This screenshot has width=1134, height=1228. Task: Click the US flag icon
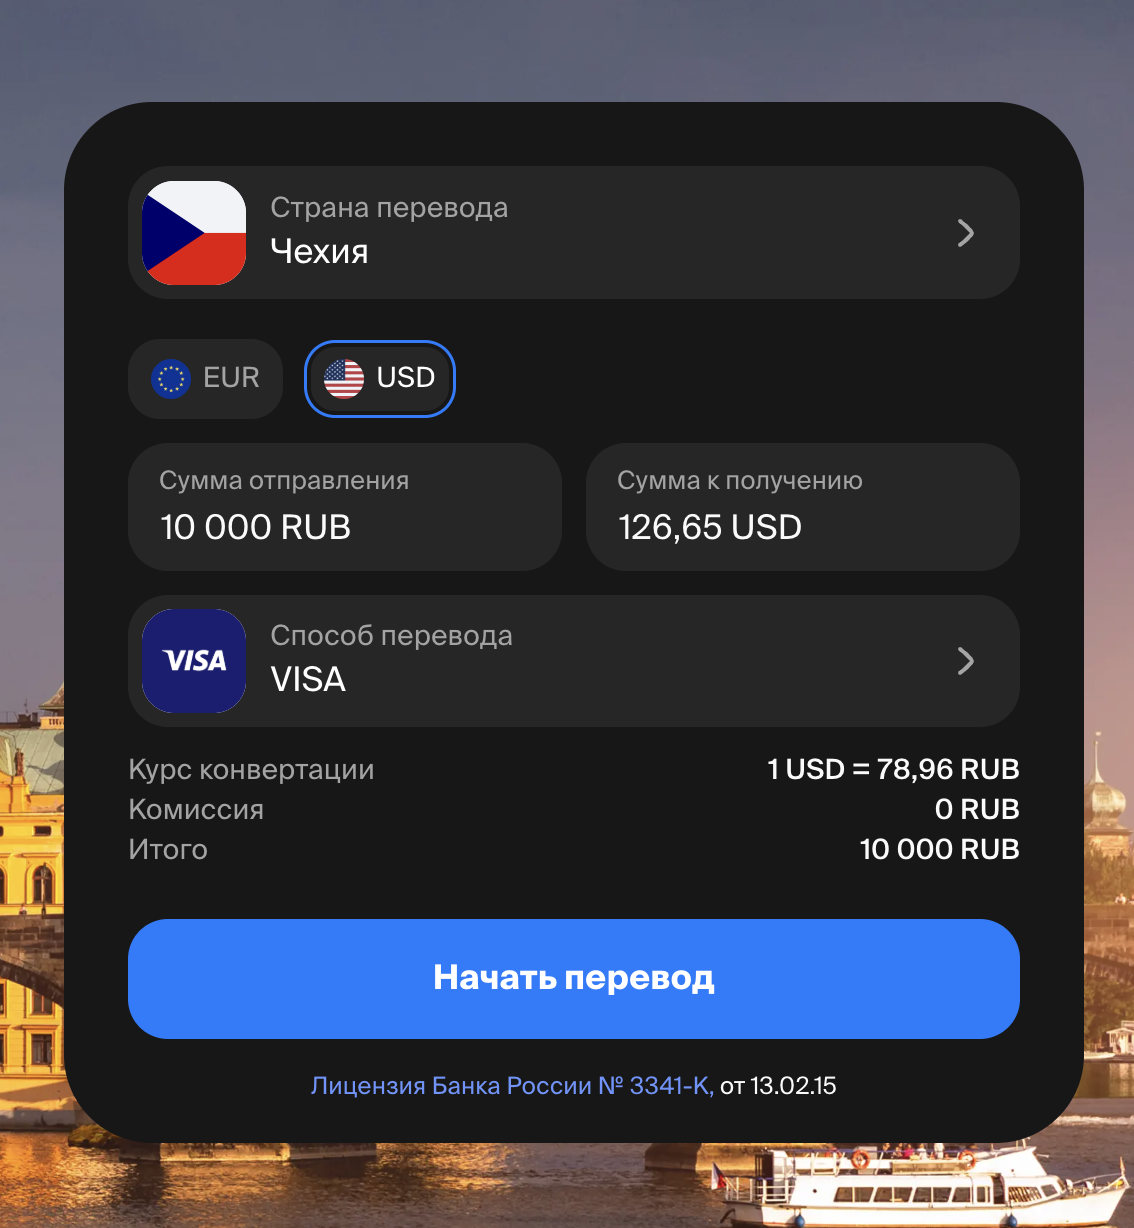pos(344,379)
